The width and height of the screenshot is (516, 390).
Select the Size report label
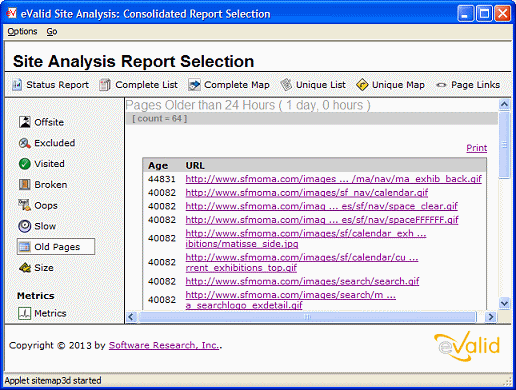tap(44, 268)
